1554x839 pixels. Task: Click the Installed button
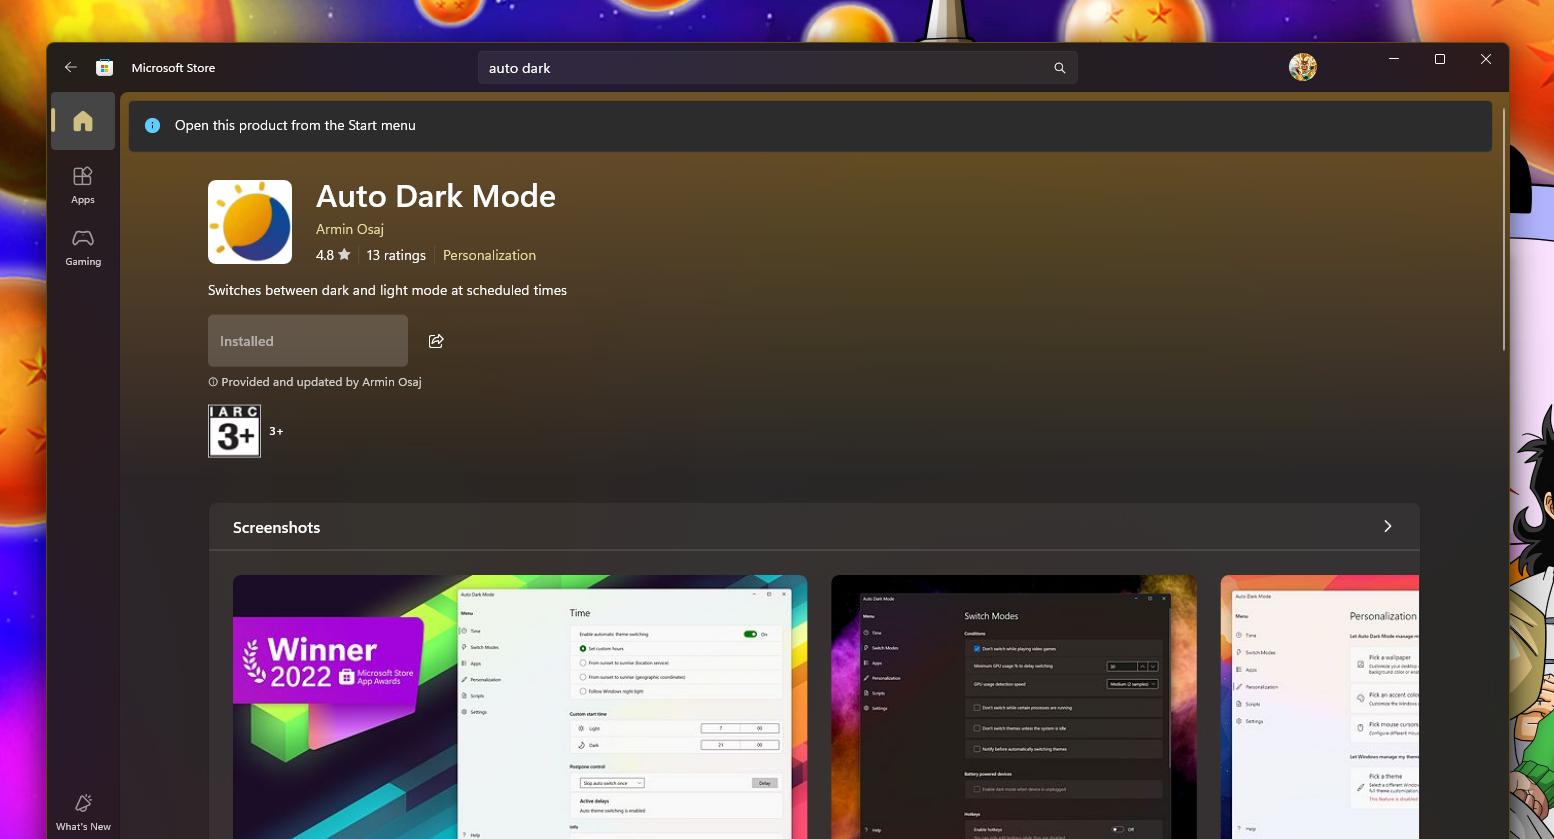pos(308,341)
